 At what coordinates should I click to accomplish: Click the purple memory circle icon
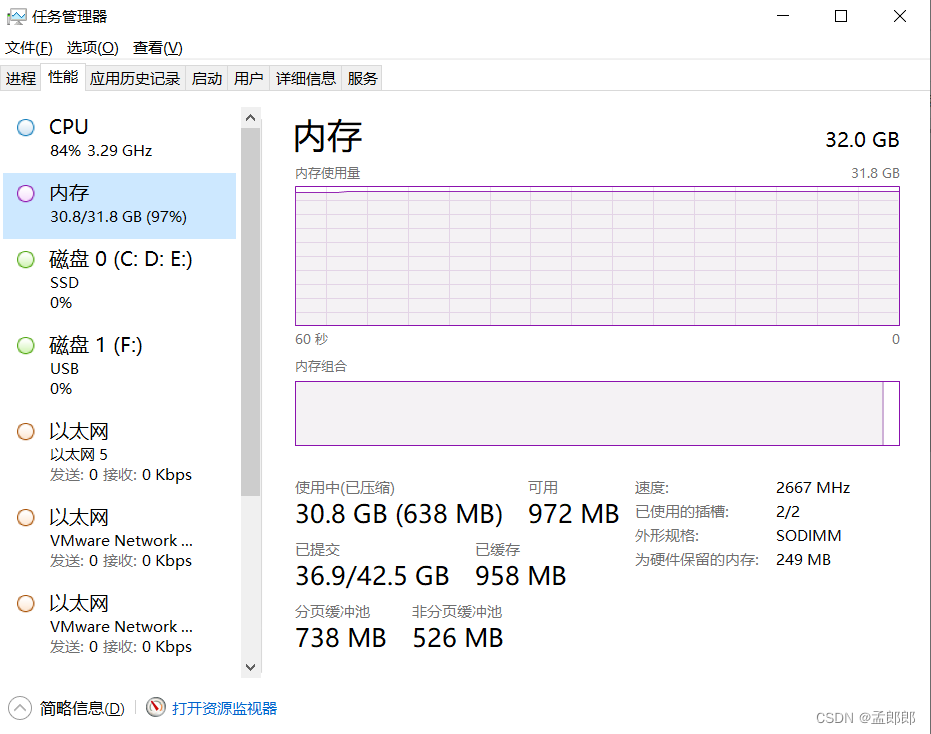[x=26, y=193]
